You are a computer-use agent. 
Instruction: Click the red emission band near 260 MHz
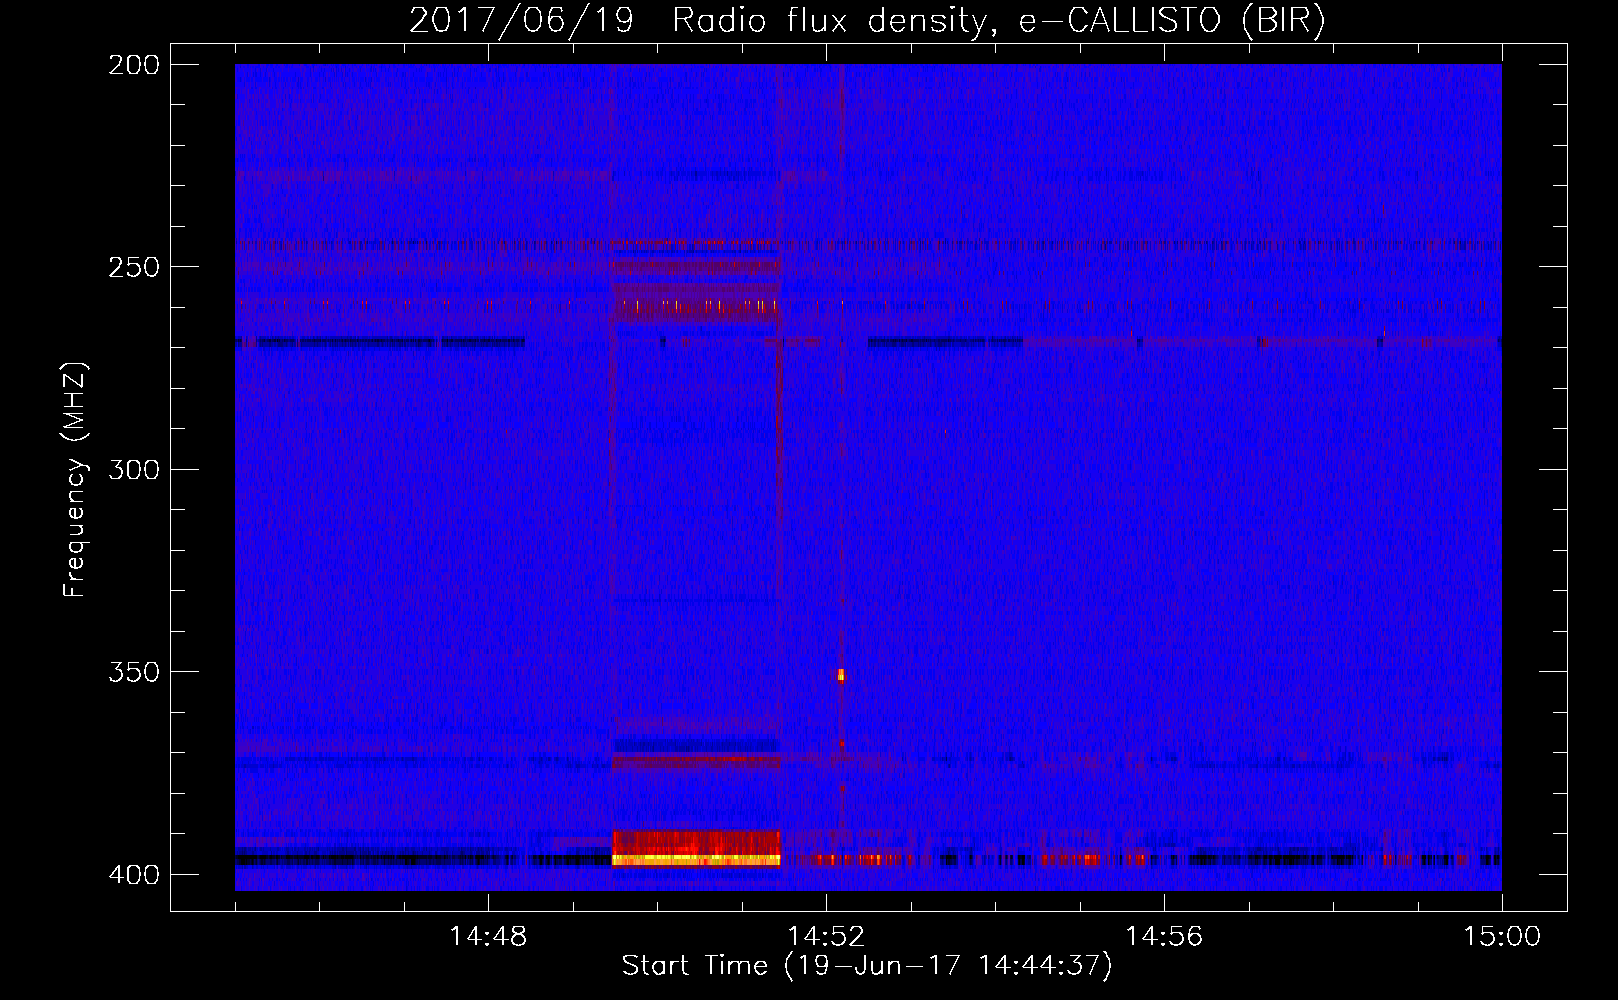pos(696,305)
